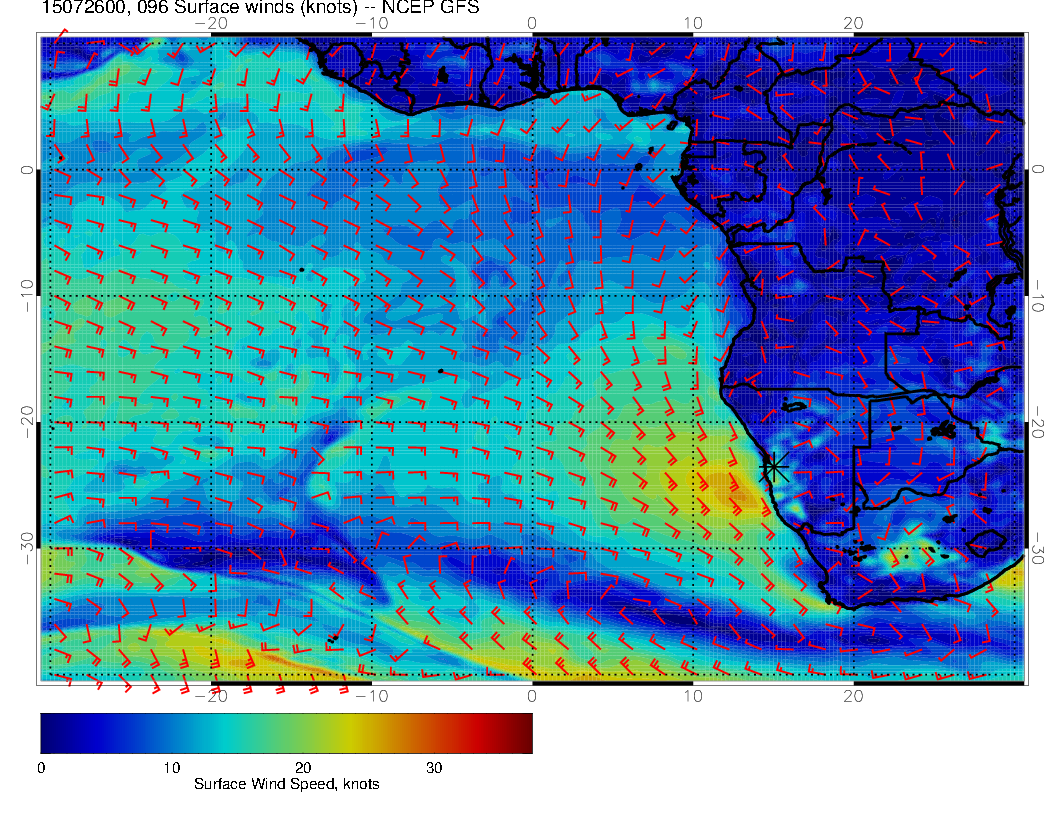Click the "0" tick label under the color bar
This screenshot has width=1056, height=816.
41,768
